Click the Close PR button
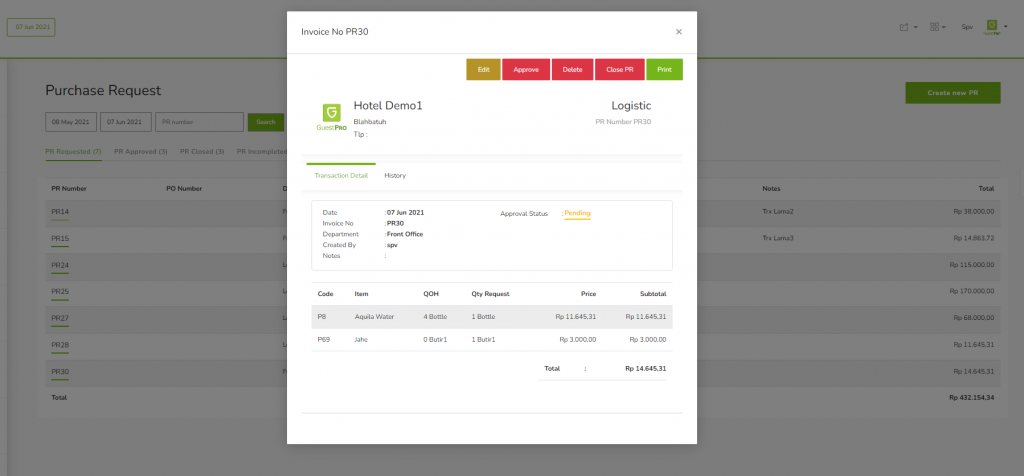The width and height of the screenshot is (1024, 476). 620,69
